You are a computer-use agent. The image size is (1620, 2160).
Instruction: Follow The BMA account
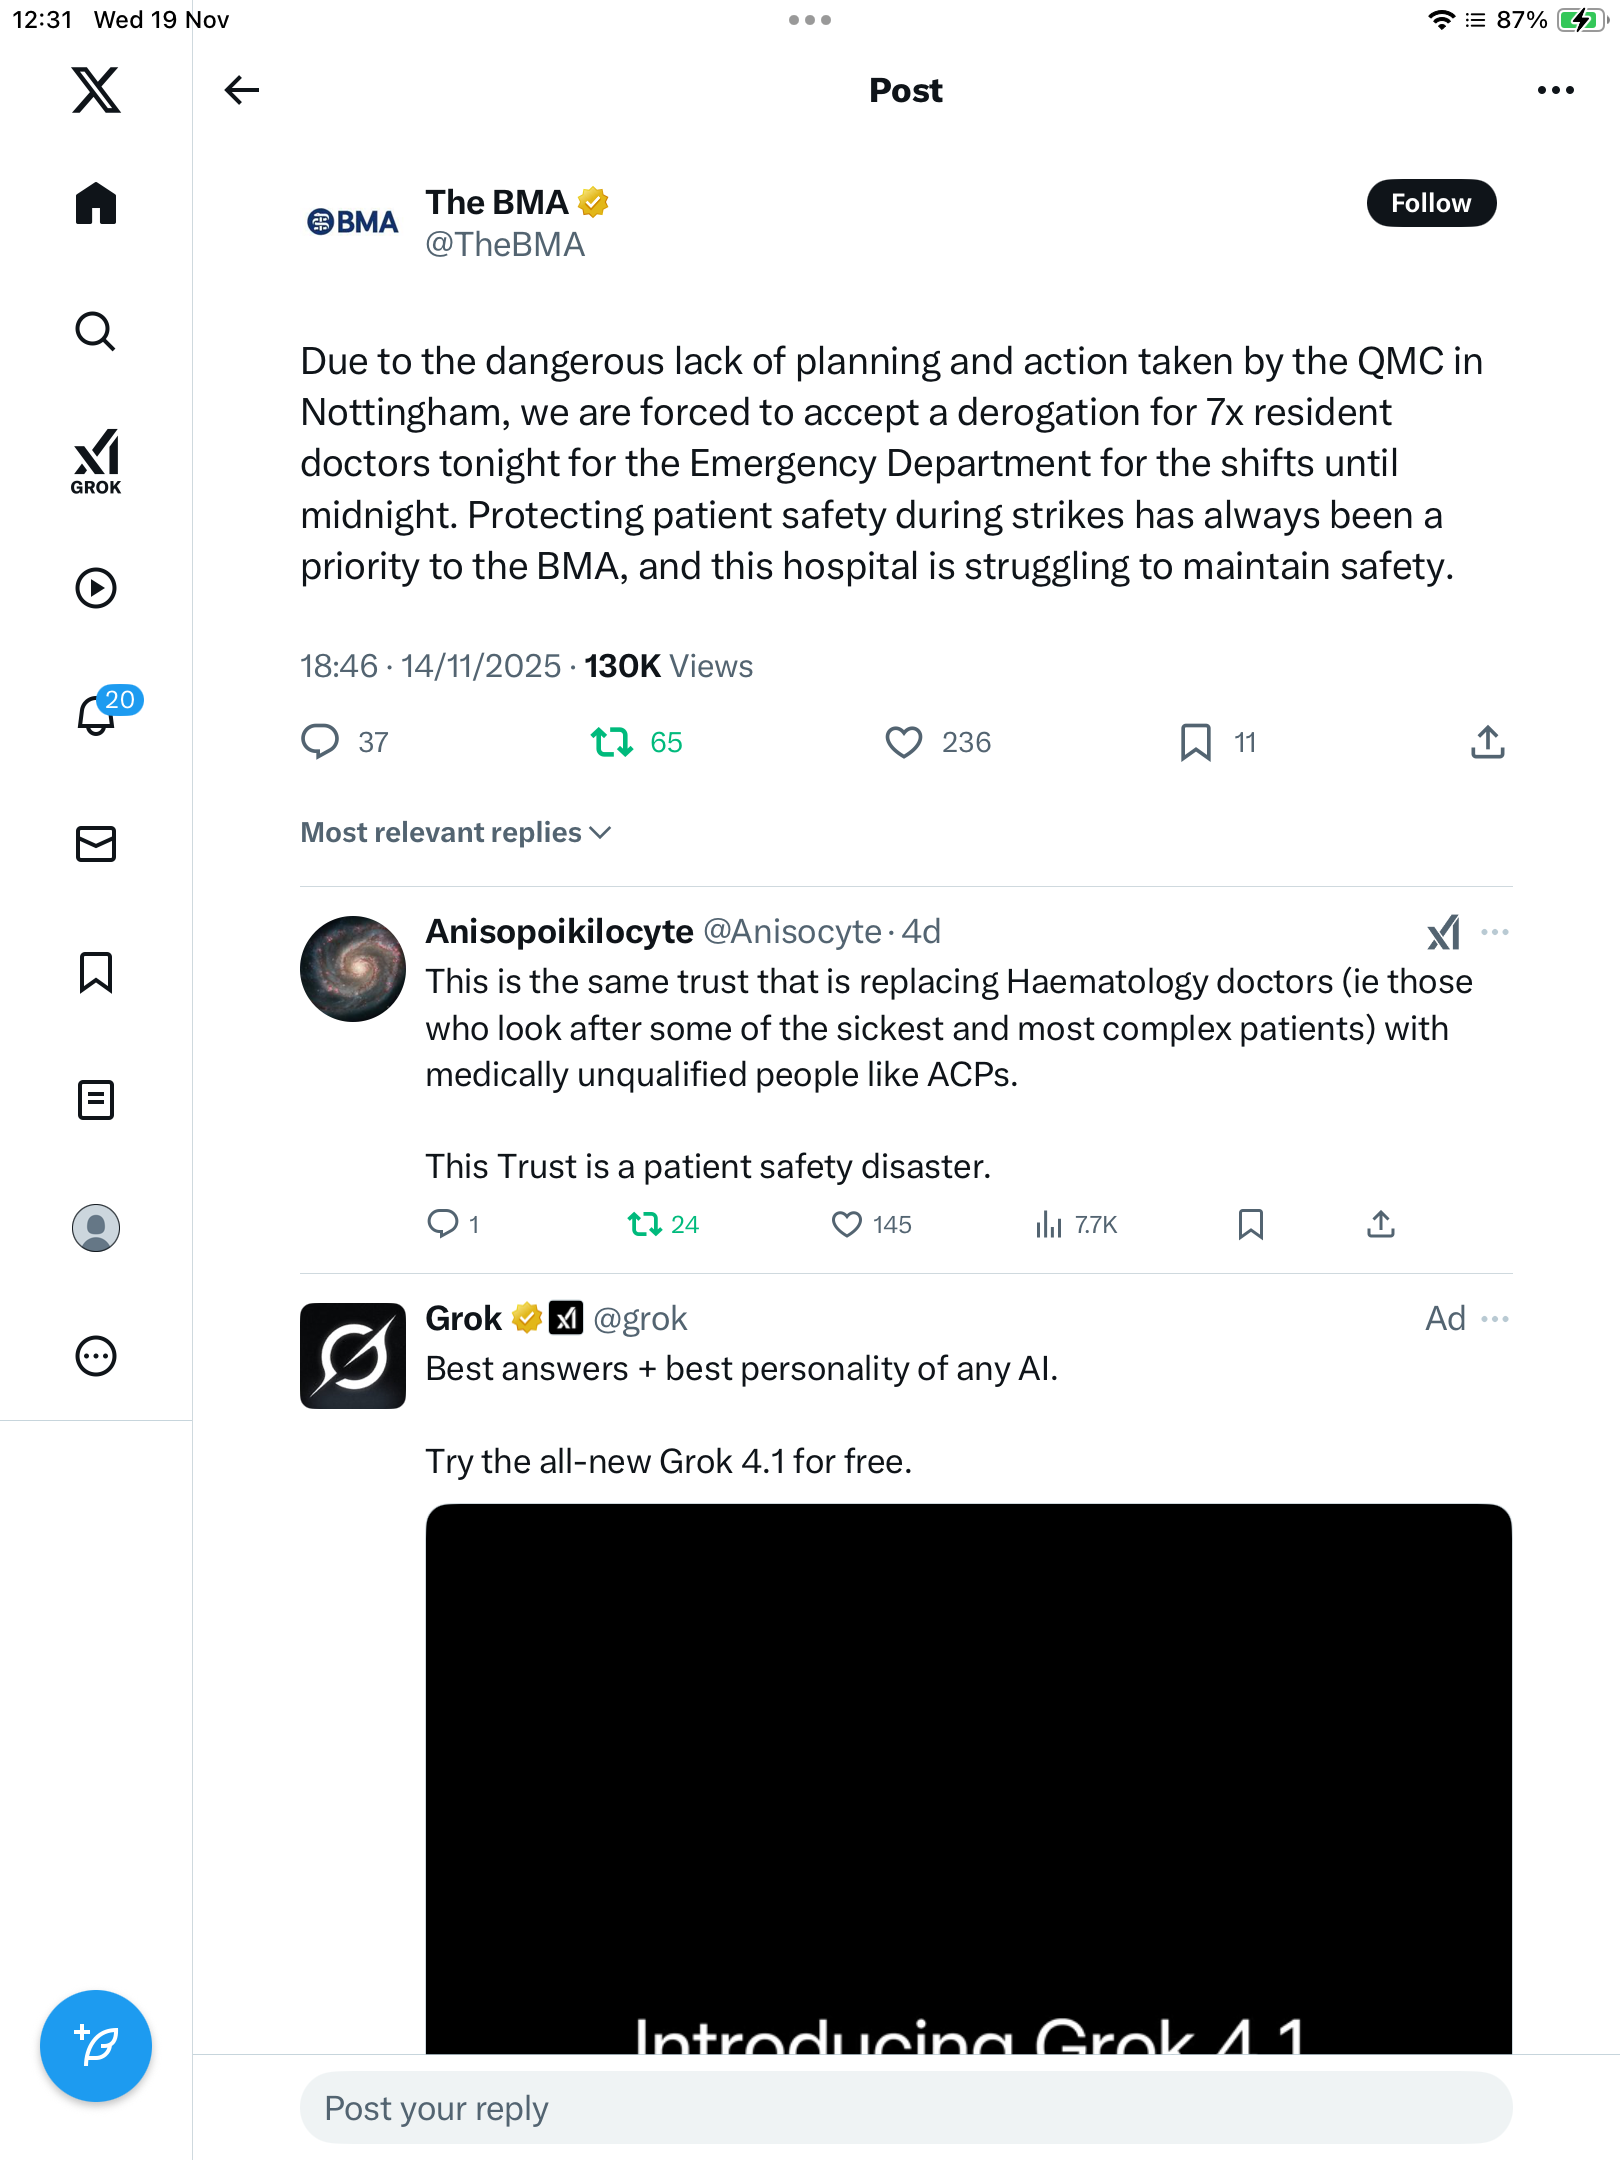pyautogui.click(x=1430, y=203)
